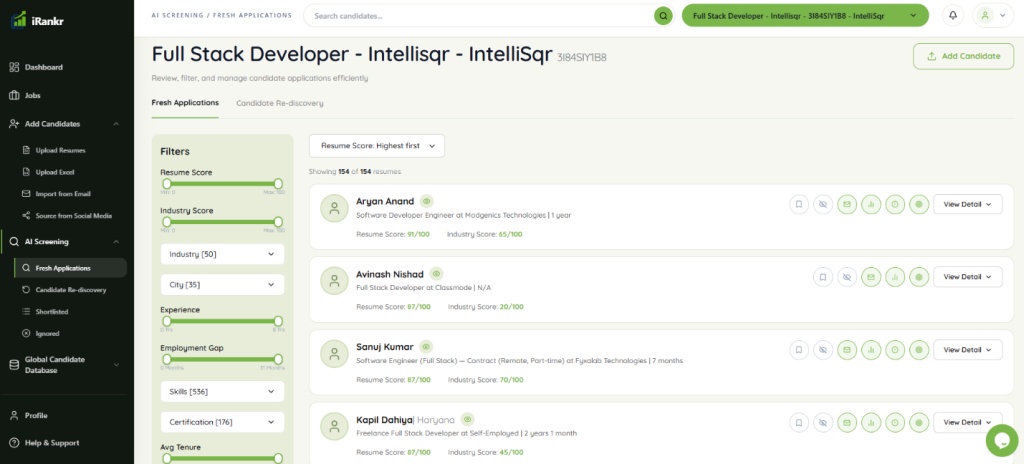Viewport: 1024px width, 464px height.
Task: Open the Resume Score sort dropdown
Action: click(377, 146)
